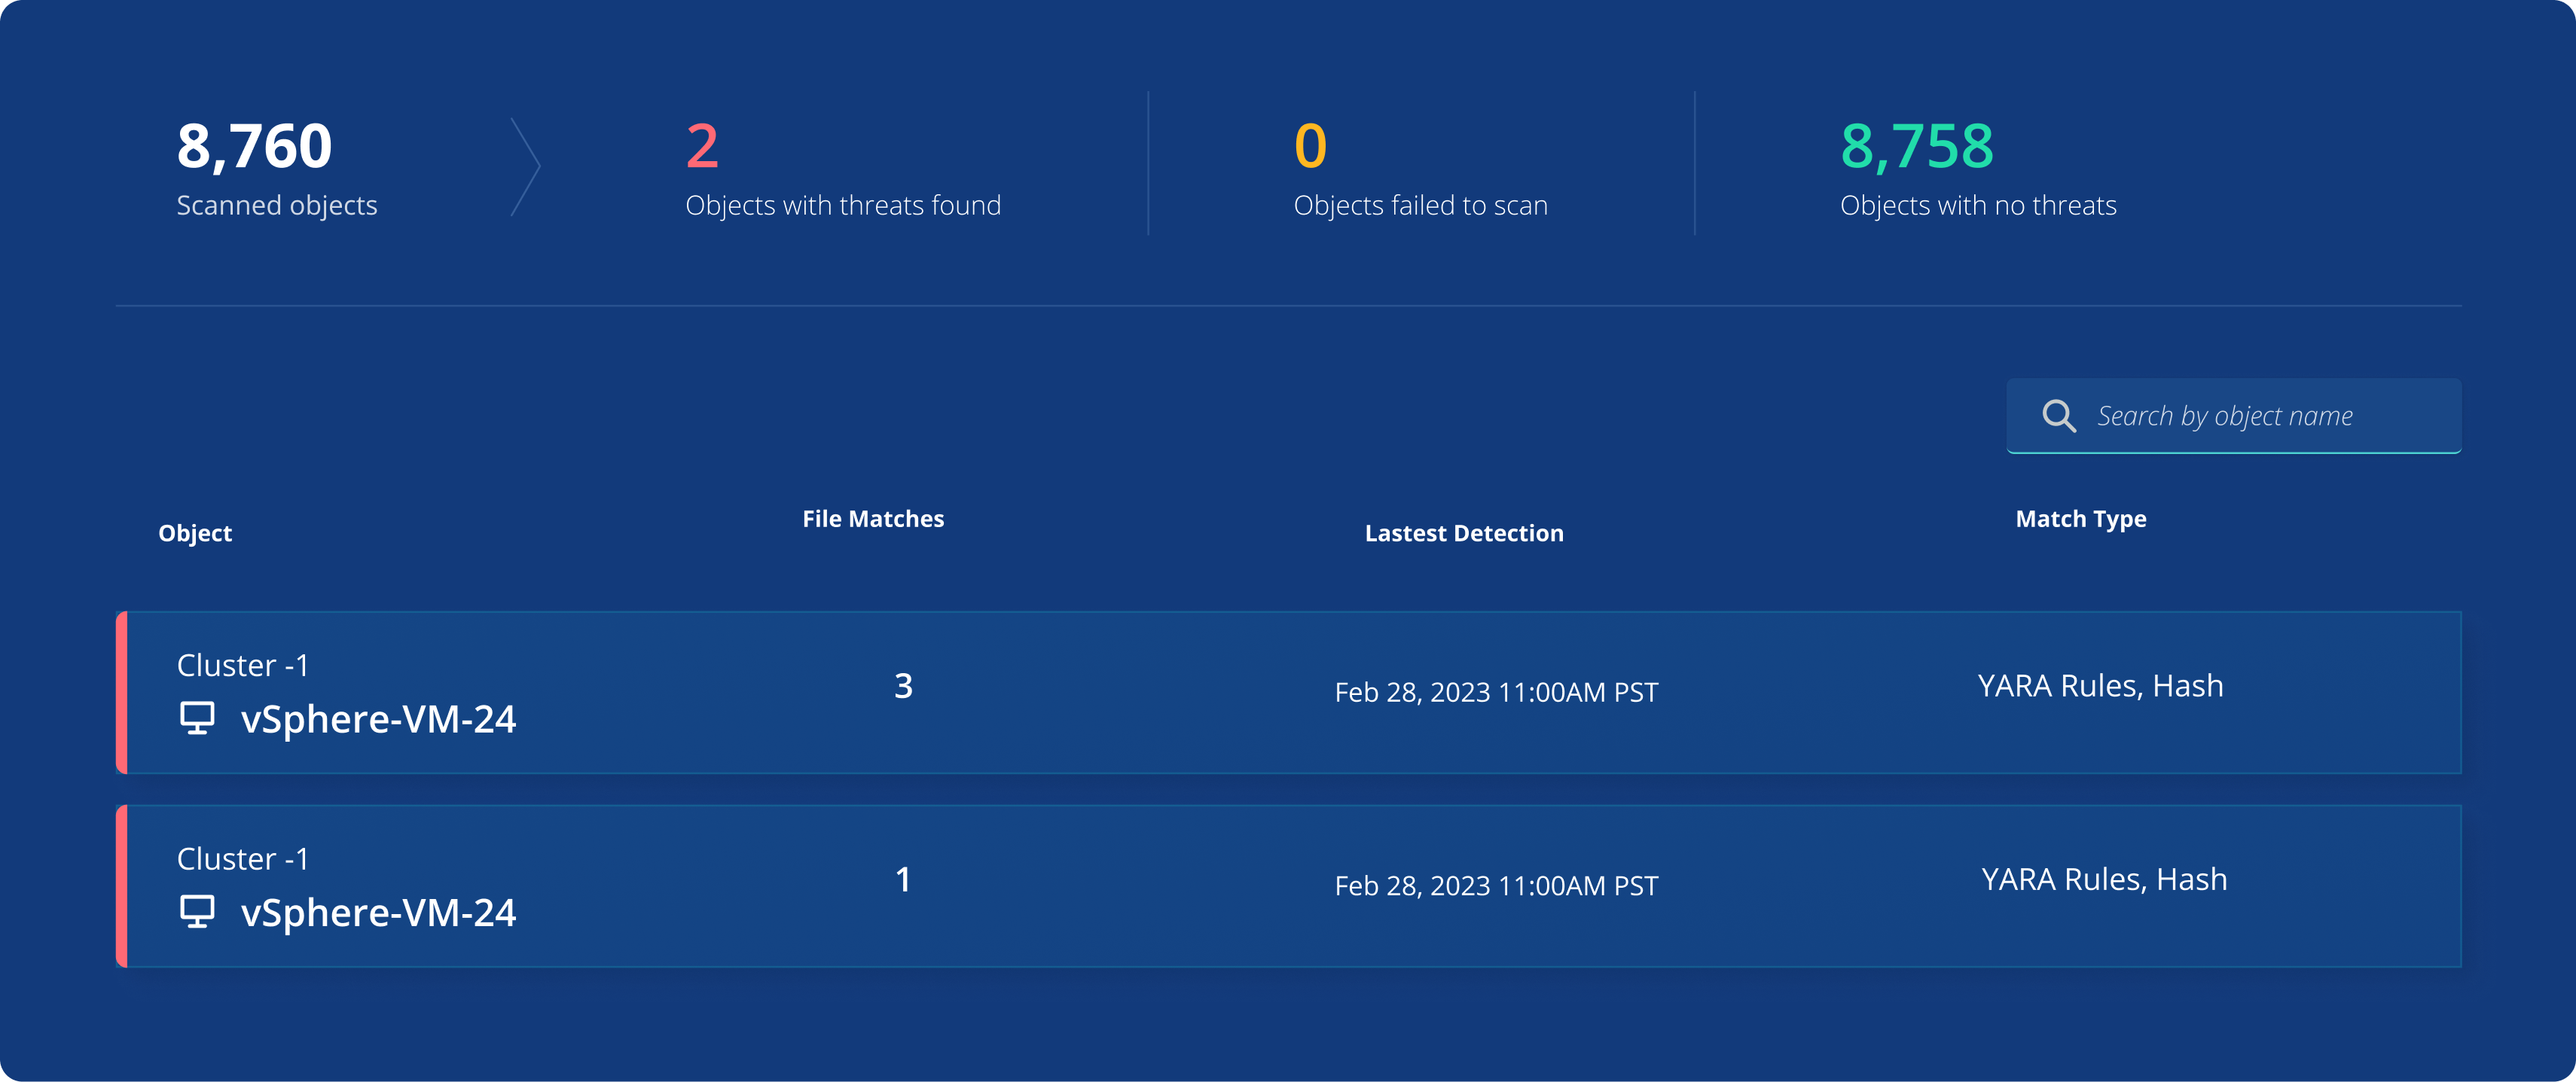Sort by the Object column header
Viewport: 2576px width, 1082px height.
click(x=195, y=533)
